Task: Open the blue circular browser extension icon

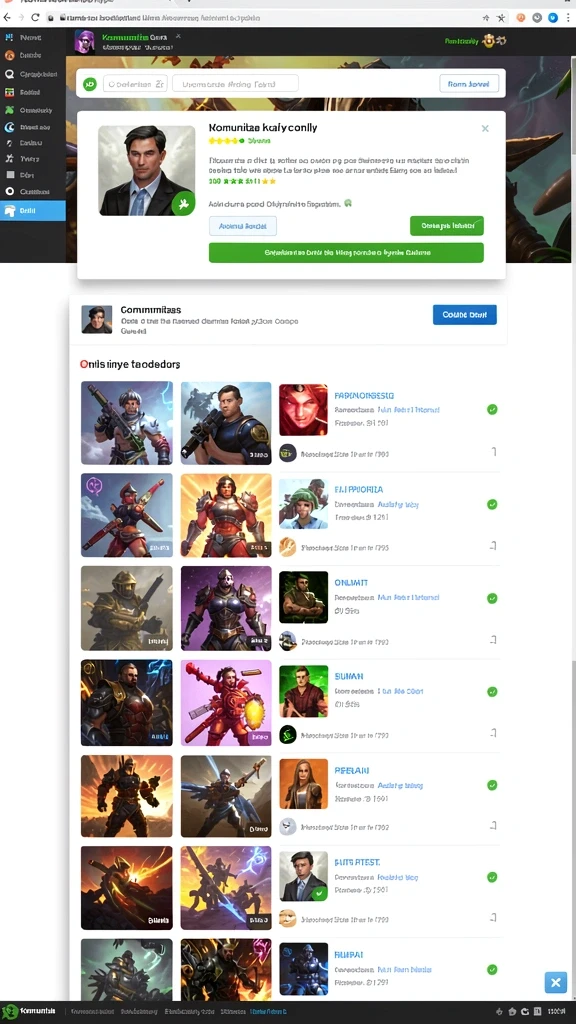Action: pos(553,18)
